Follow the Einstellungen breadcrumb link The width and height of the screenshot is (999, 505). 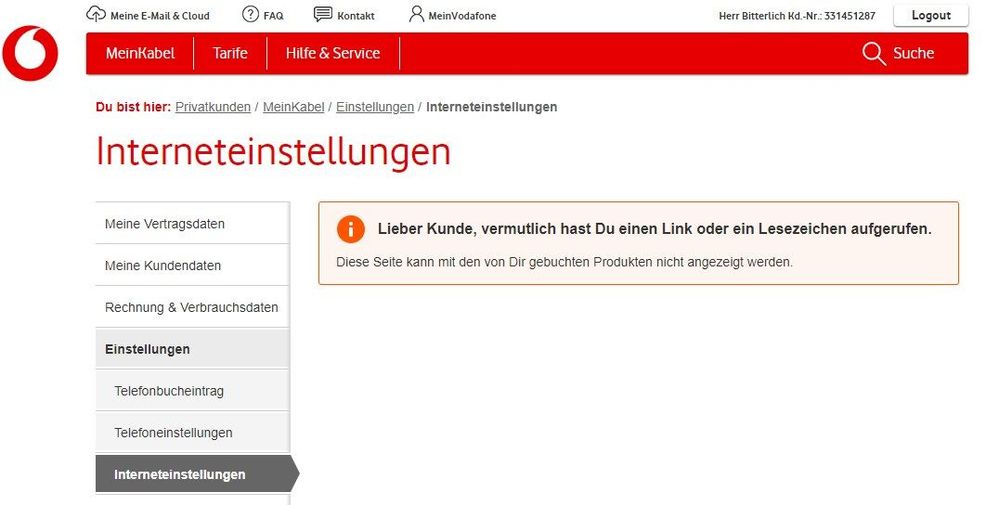(x=375, y=107)
